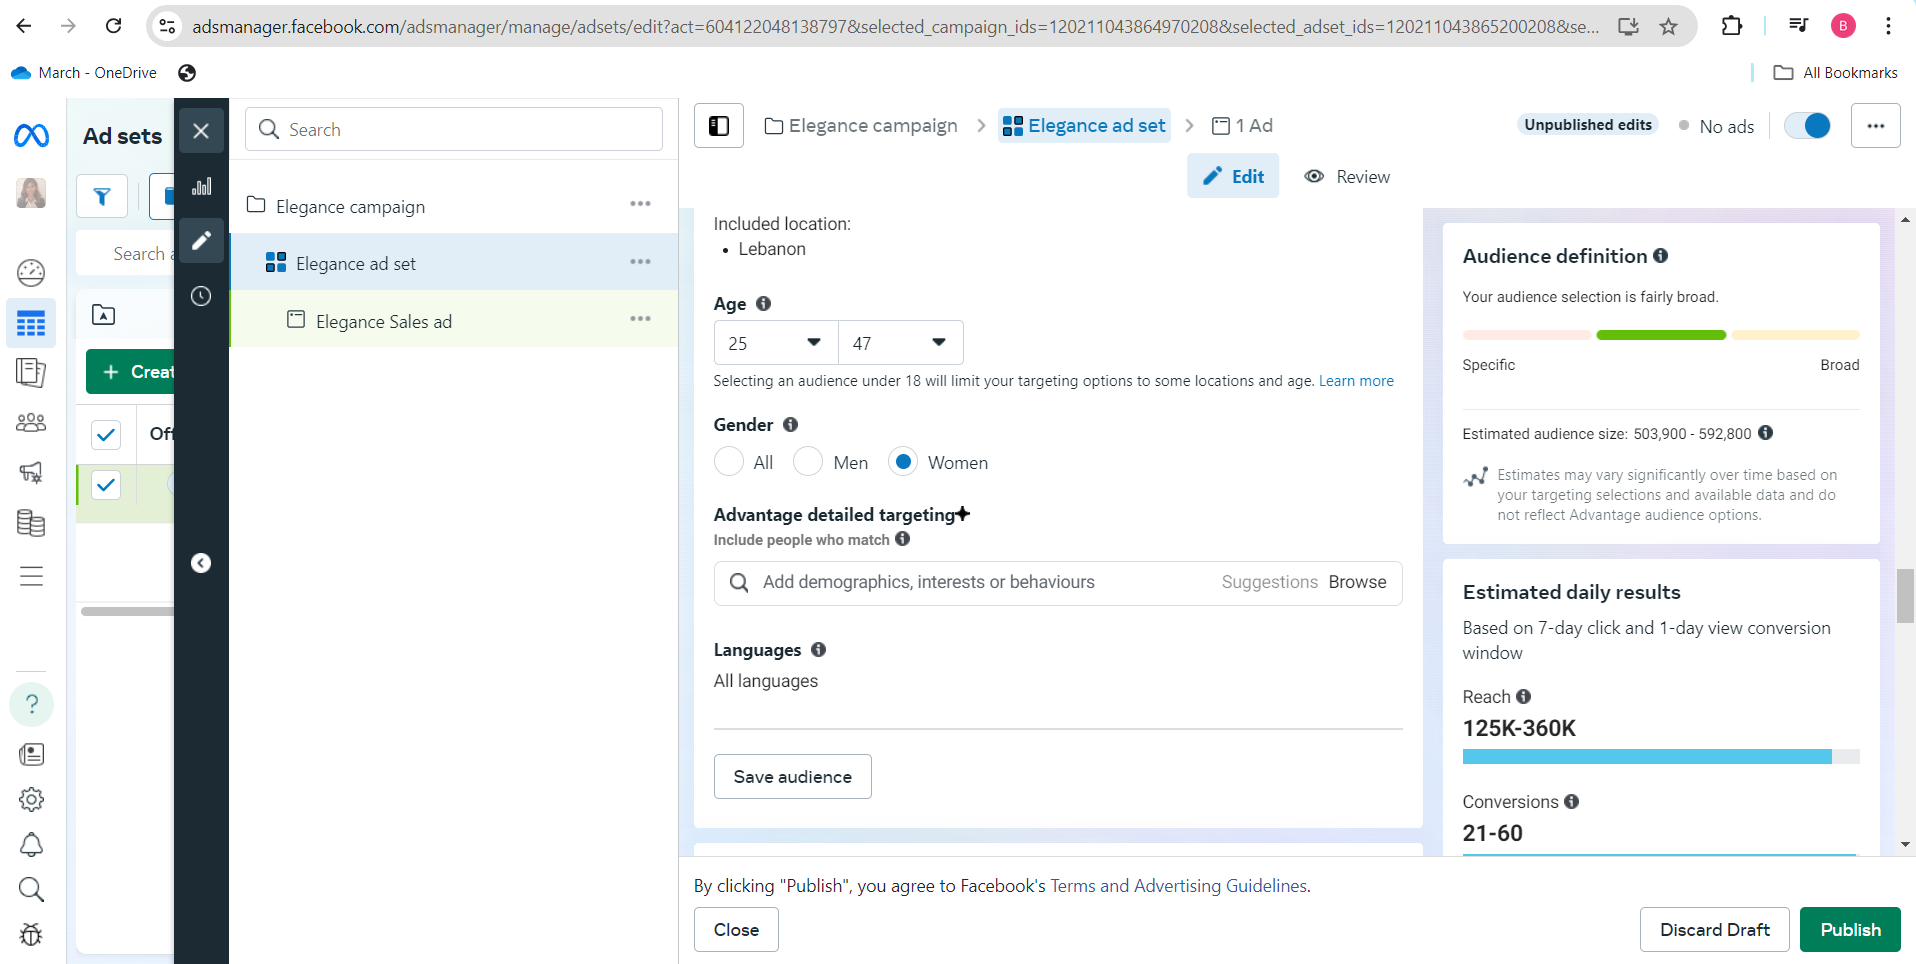This screenshot has height=964, width=1916.
Task: Click Save audience
Action: coord(792,776)
